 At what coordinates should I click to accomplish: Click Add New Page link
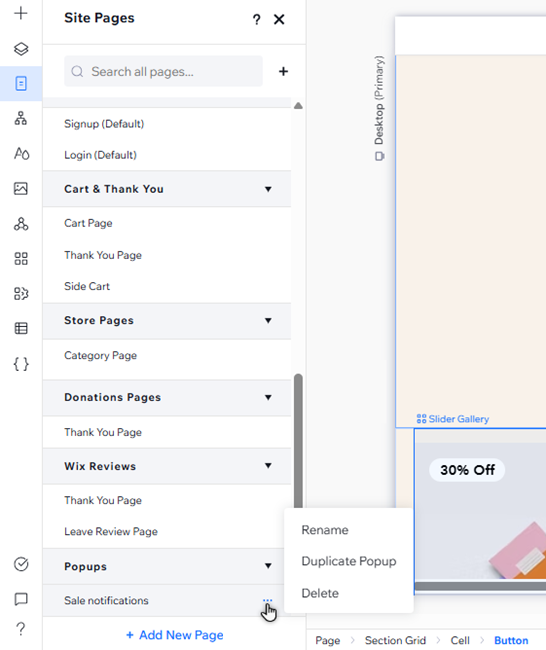[175, 635]
